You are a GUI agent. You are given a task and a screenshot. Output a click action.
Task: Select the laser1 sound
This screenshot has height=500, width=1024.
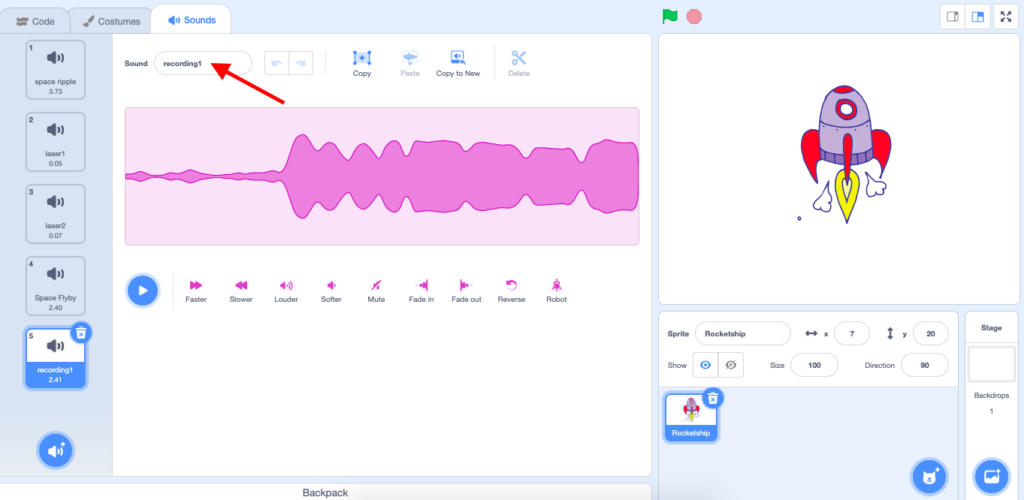(x=56, y=142)
